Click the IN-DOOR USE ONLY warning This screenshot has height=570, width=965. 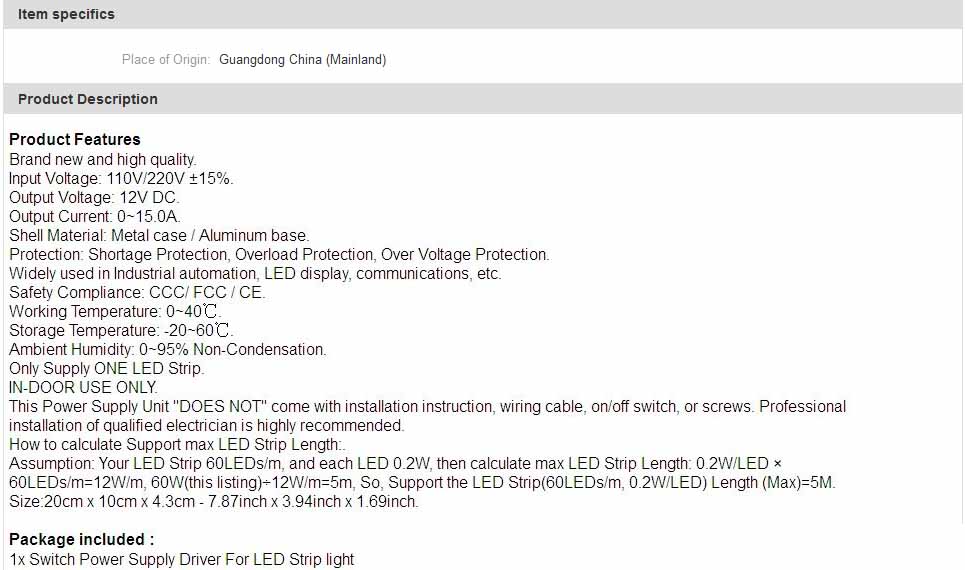pyautogui.click(x=83, y=387)
